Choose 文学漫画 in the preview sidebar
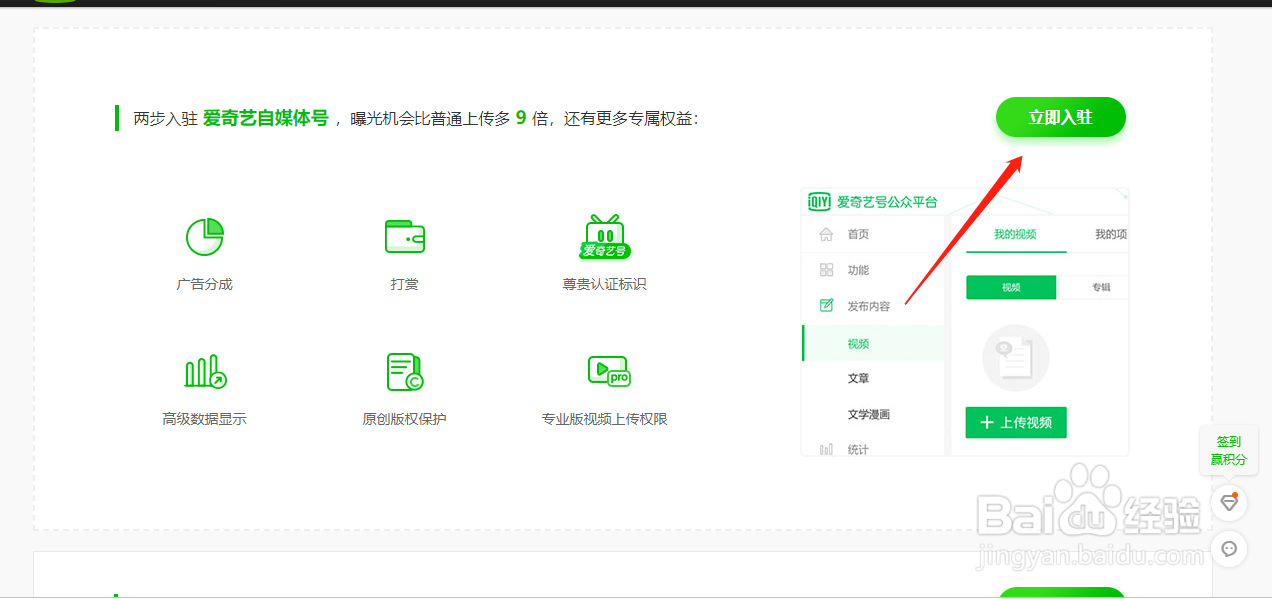This screenshot has width=1272, height=599. coord(868,414)
